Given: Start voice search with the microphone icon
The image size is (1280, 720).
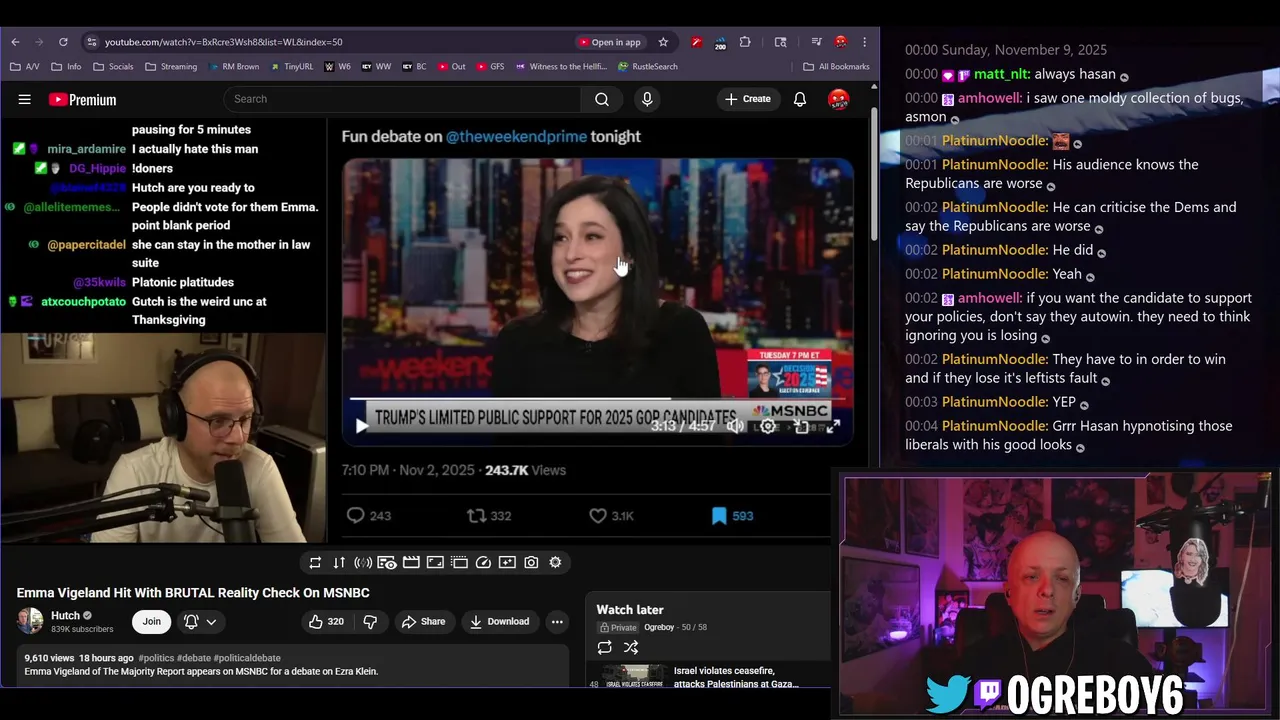Looking at the screenshot, I should (x=647, y=99).
